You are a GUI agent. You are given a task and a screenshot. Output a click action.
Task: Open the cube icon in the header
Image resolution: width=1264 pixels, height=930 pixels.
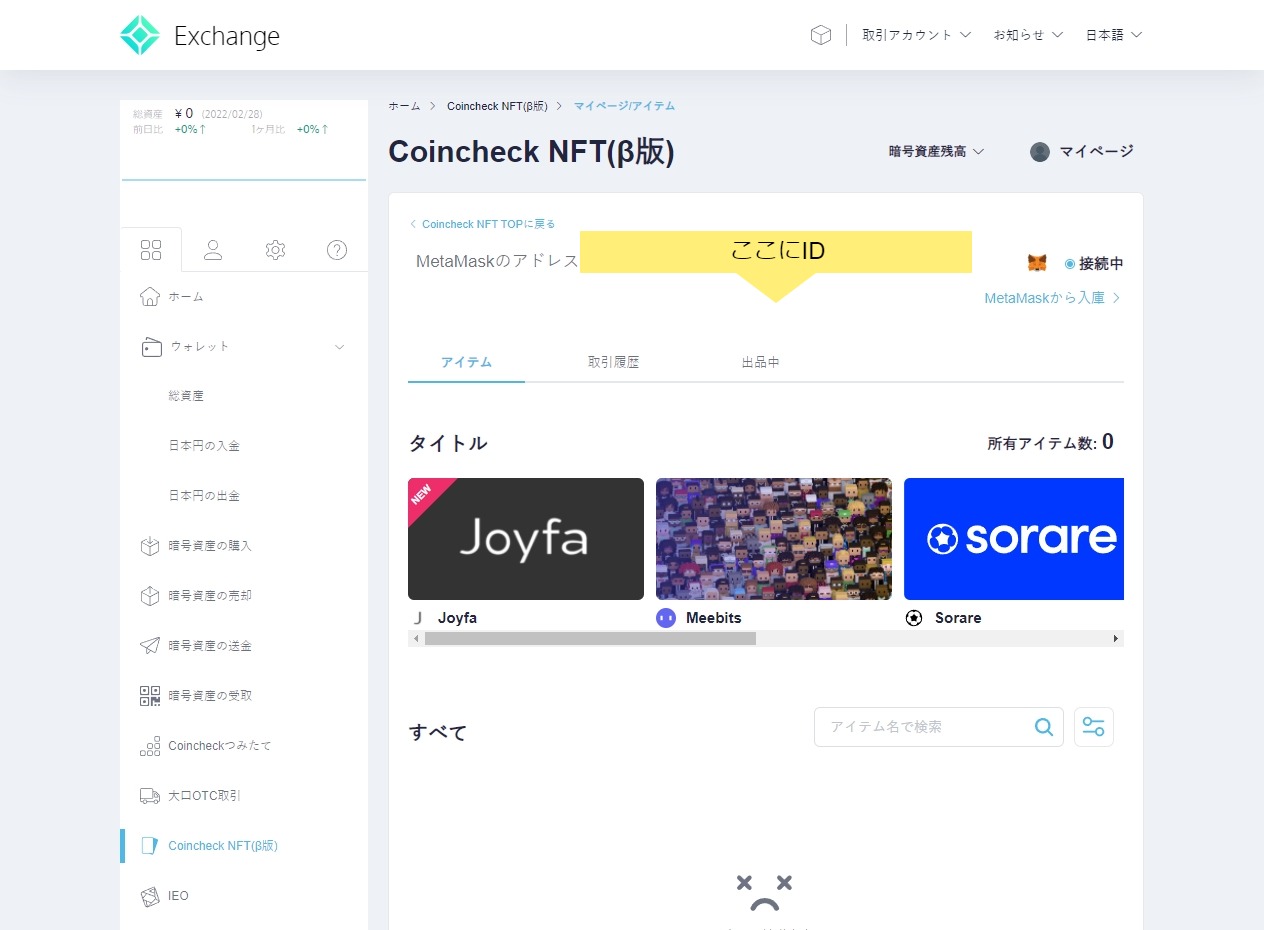pos(821,35)
